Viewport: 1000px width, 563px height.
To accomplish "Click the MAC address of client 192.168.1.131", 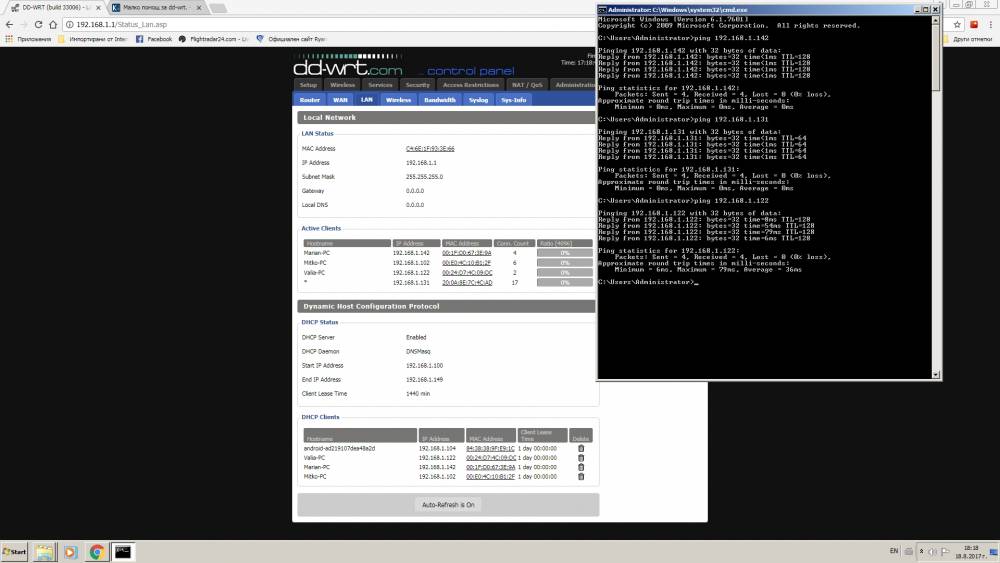I will tap(467, 282).
